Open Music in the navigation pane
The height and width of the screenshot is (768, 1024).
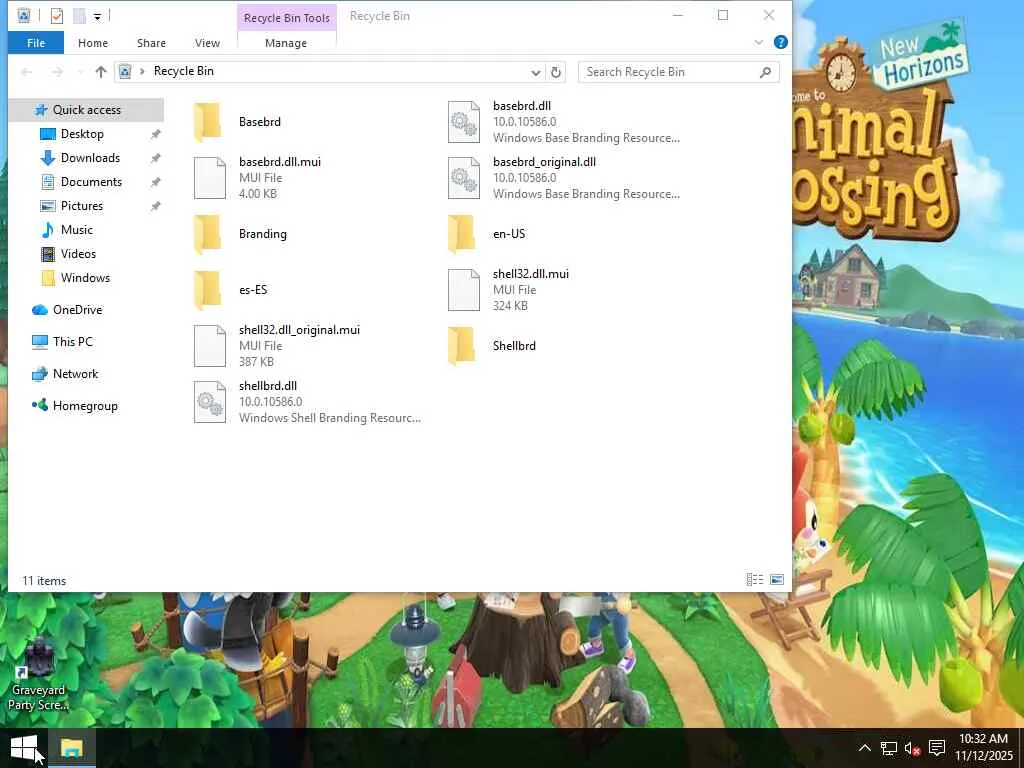coord(76,230)
